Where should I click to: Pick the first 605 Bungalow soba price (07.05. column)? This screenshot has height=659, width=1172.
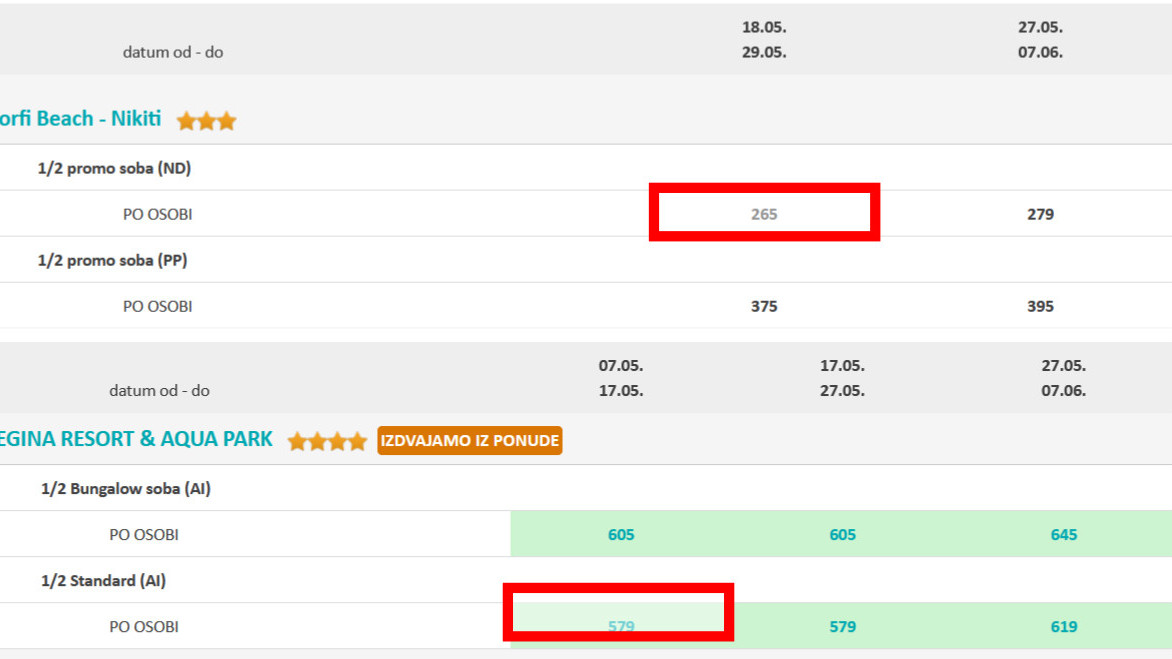(x=621, y=535)
